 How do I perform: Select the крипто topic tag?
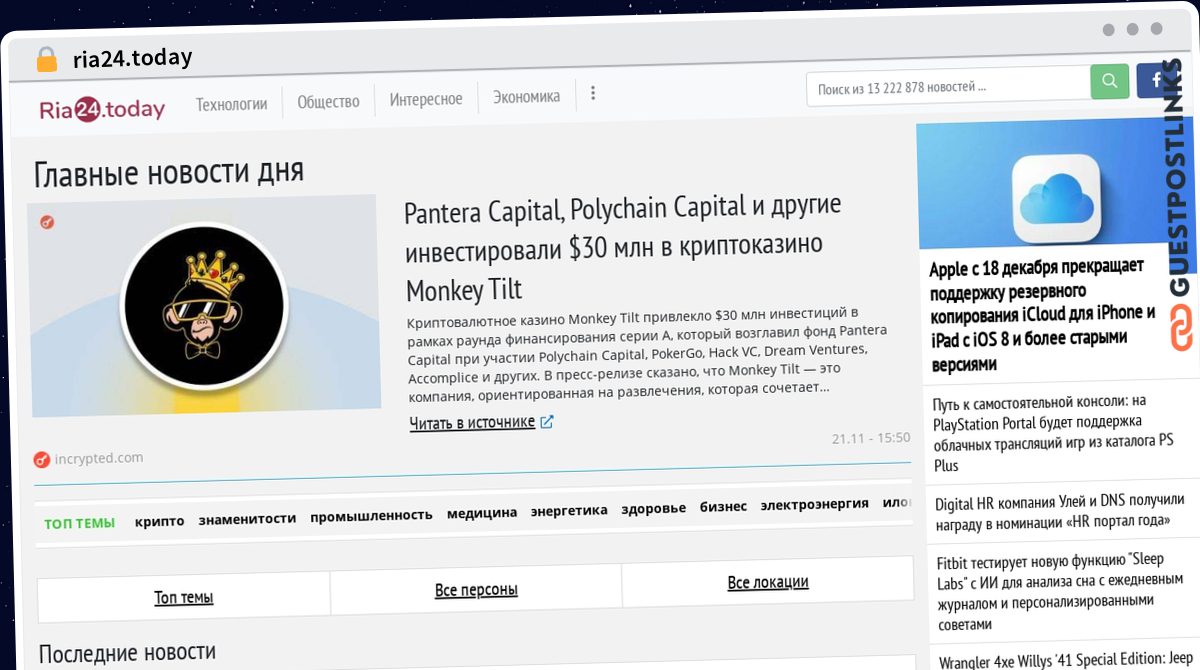click(159, 521)
